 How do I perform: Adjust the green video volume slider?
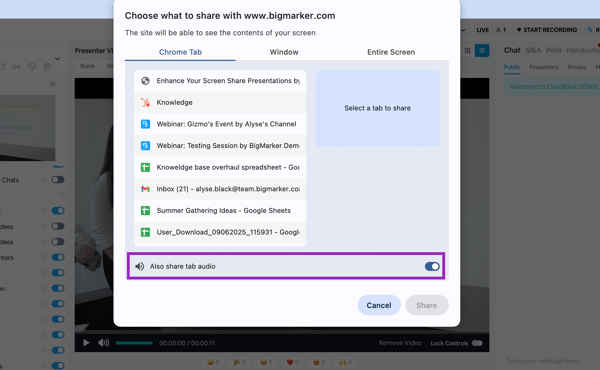point(134,343)
